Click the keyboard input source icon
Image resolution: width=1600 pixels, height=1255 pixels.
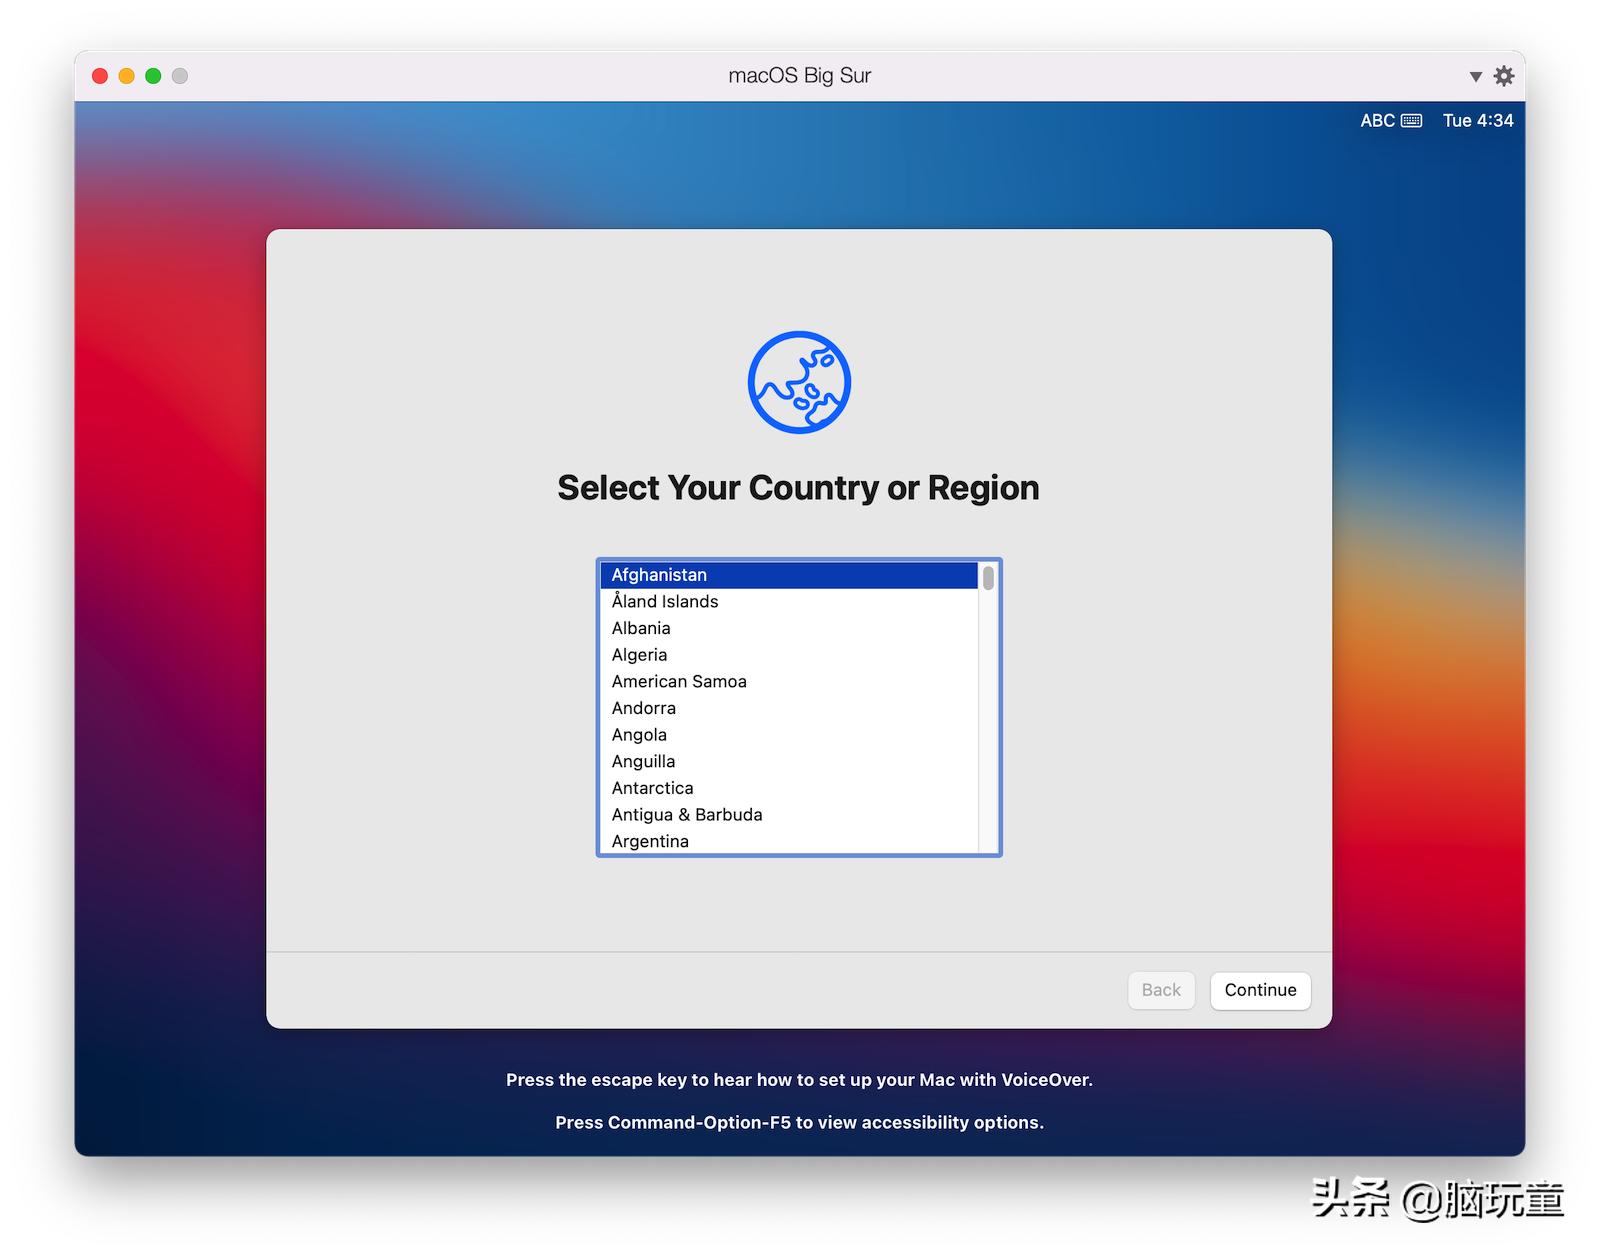click(1411, 121)
